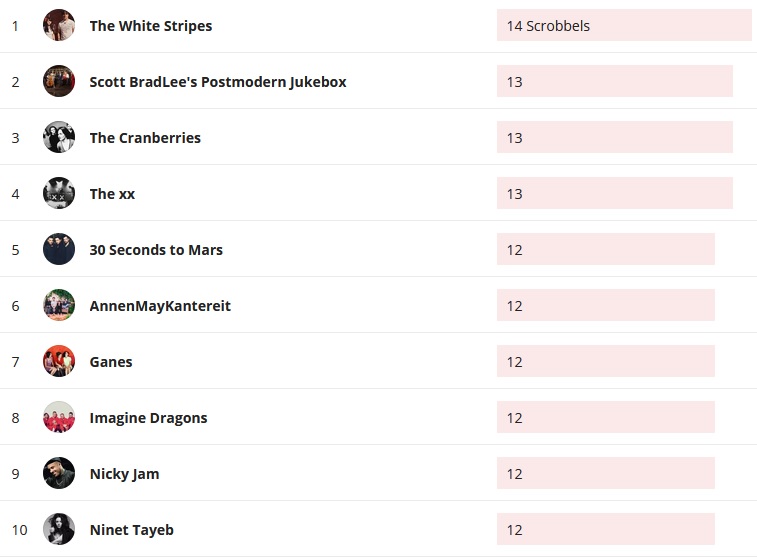
Task: Open The White Stripes artist link
Action: 151,26
